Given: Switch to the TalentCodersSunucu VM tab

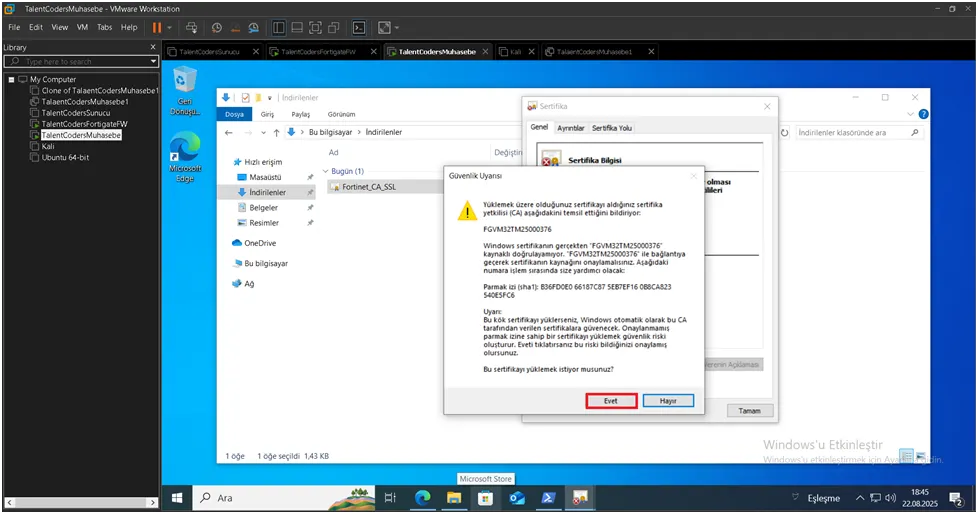Looking at the screenshot, I should click(209, 52).
